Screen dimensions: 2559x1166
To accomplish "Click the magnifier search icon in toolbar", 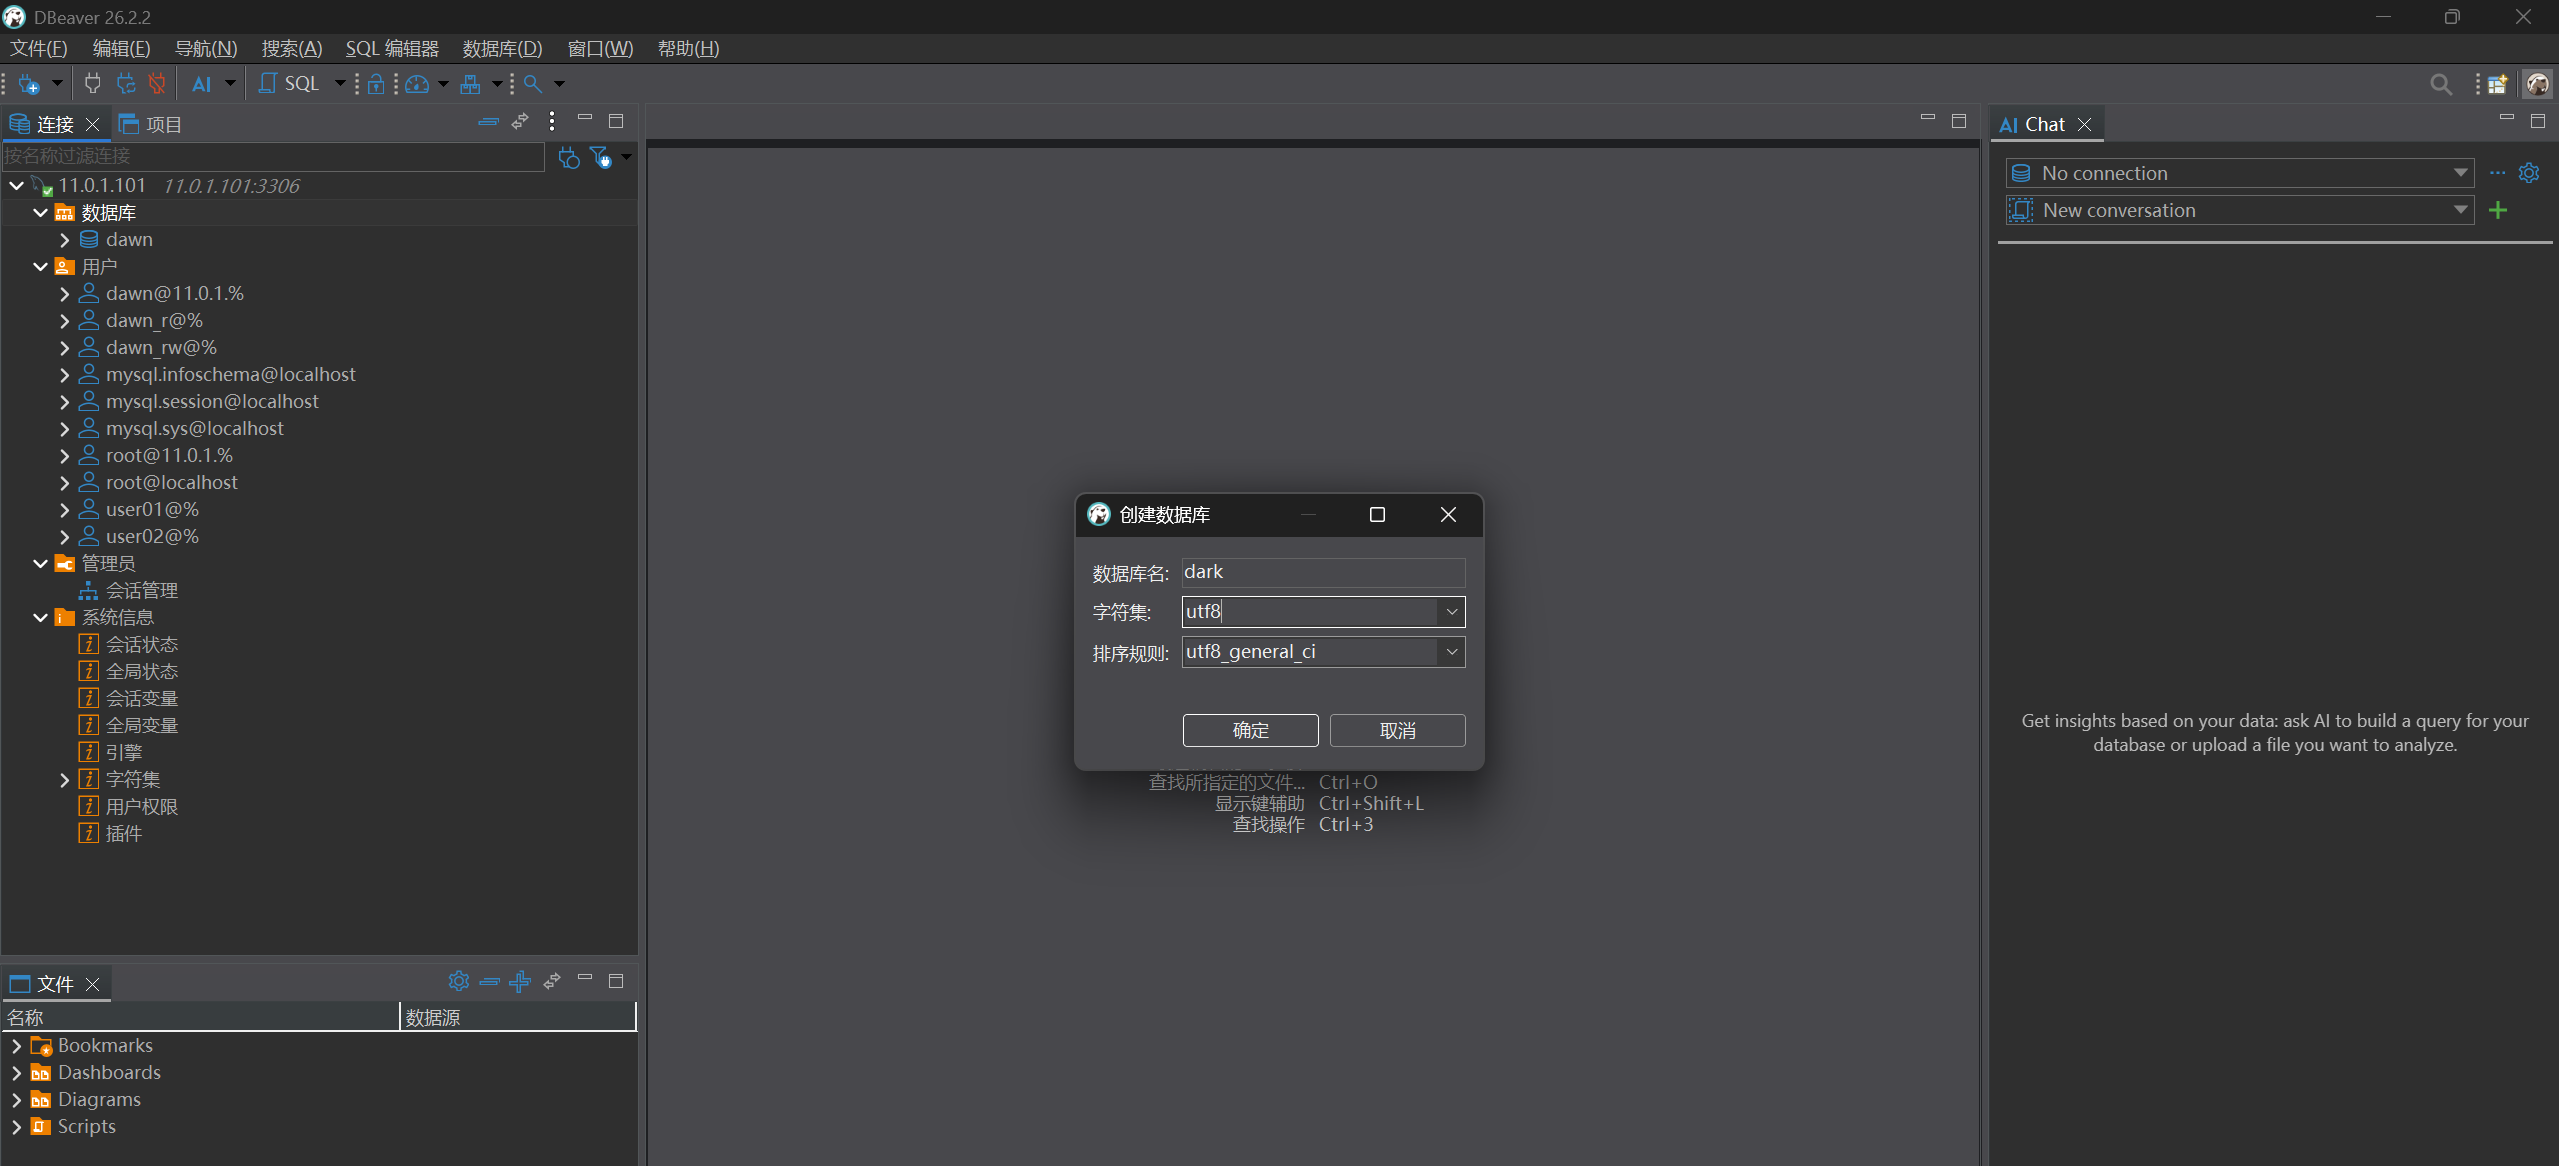I will (533, 84).
